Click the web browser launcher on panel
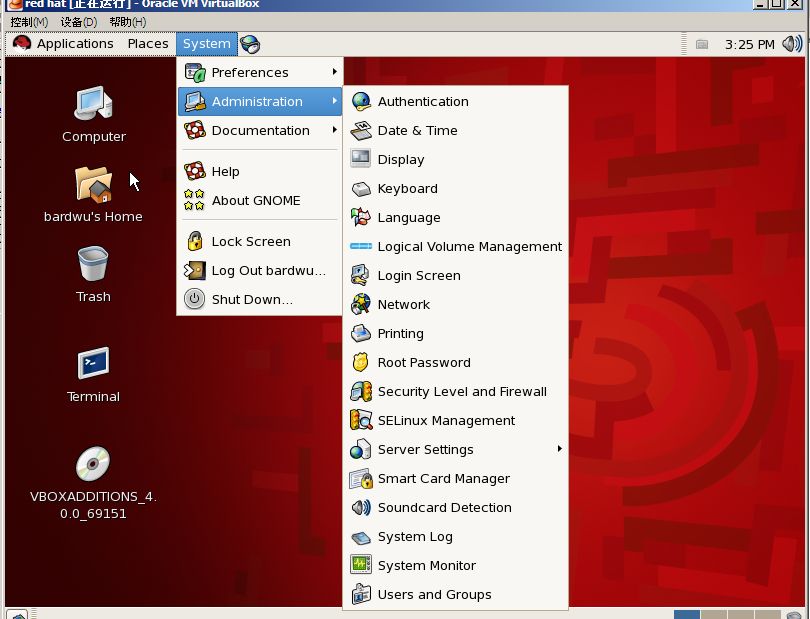Screen dimensions: 810x619 (x=250, y=44)
